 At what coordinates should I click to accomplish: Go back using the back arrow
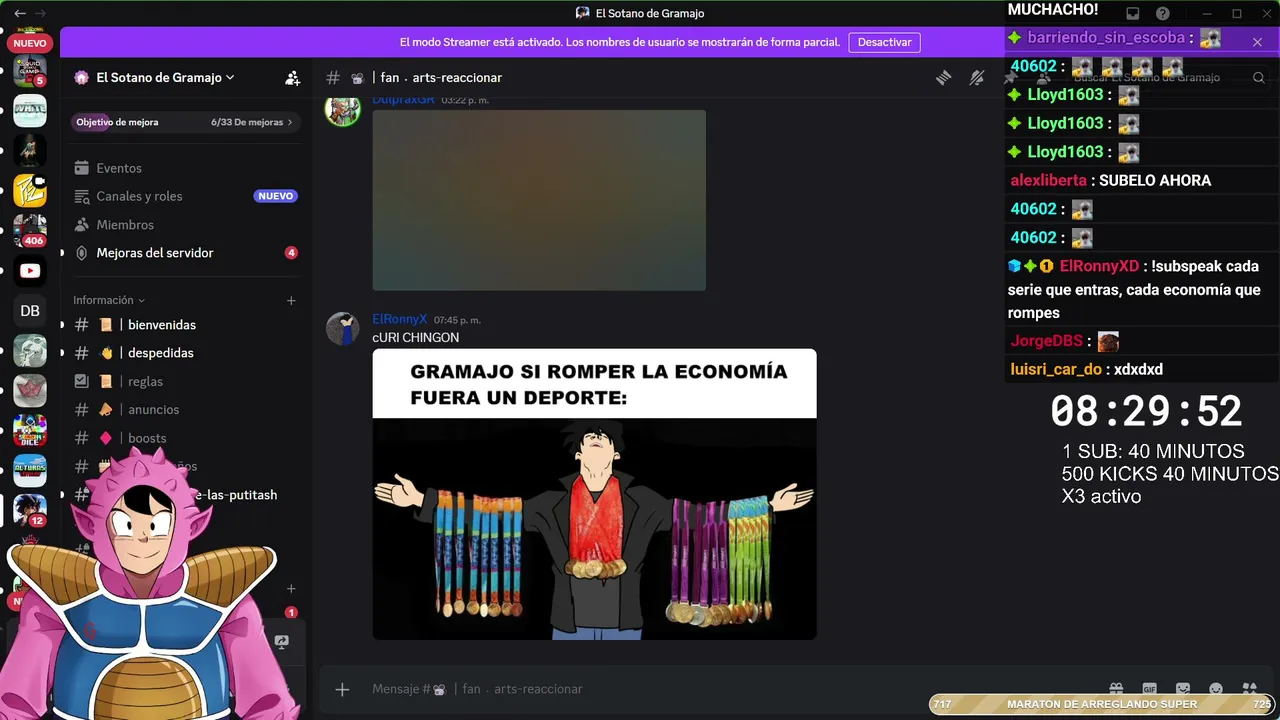point(20,13)
